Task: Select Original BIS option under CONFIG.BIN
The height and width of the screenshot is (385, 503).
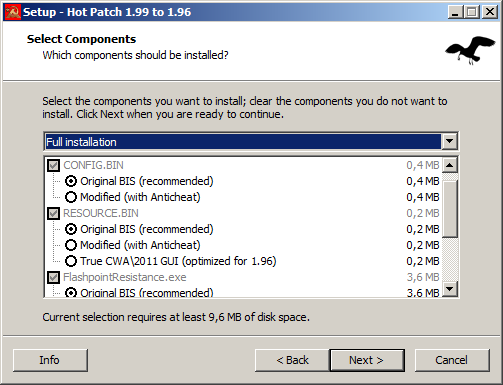Action: [71, 181]
